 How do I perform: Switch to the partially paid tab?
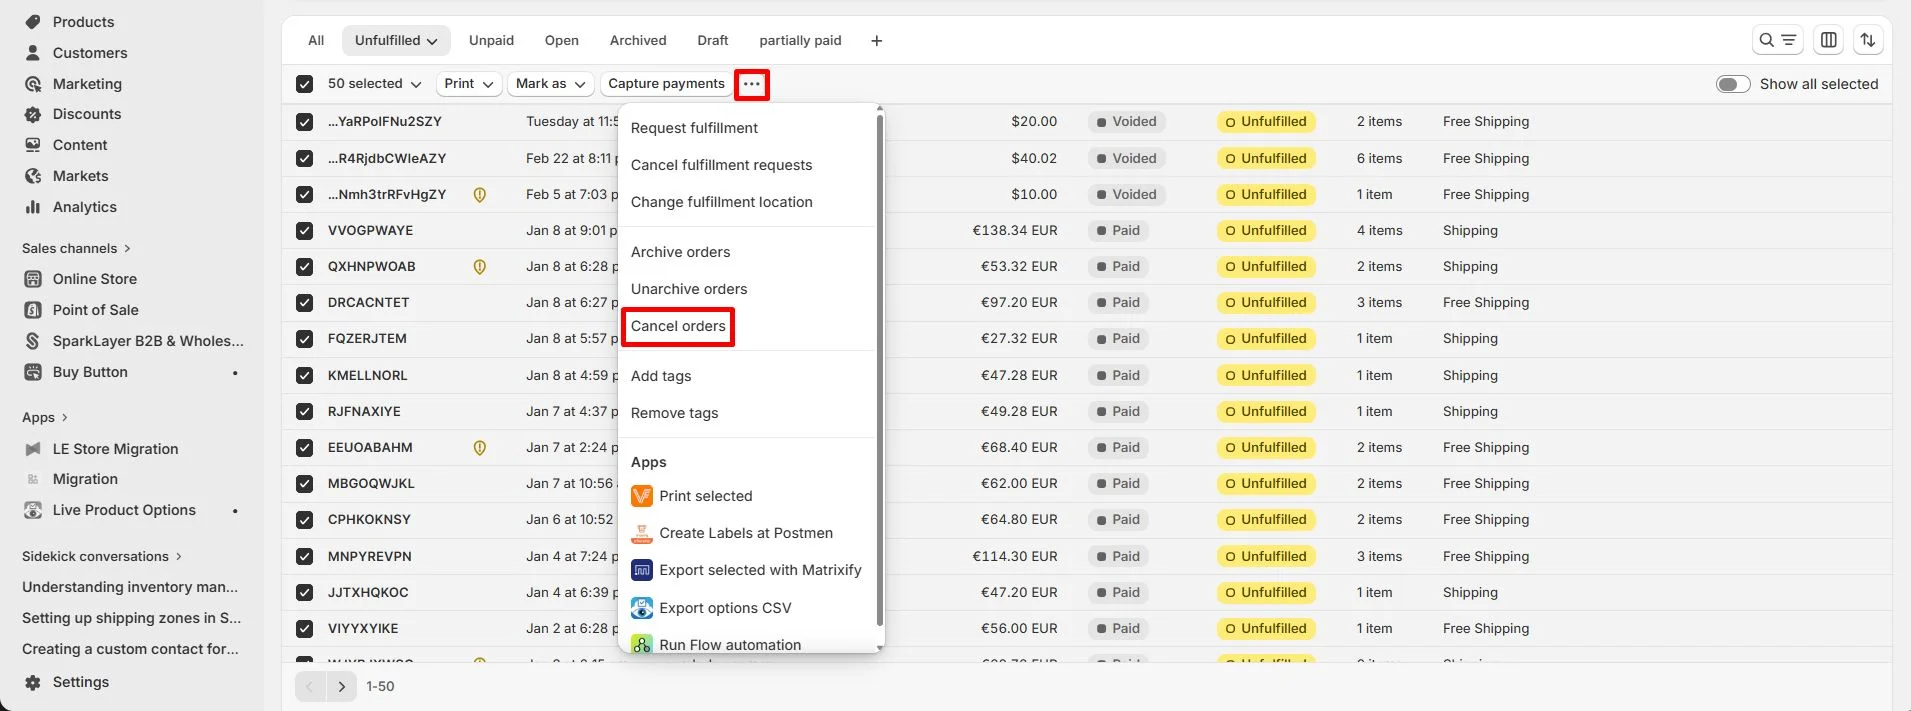pyautogui.click(x=800, y=41)
